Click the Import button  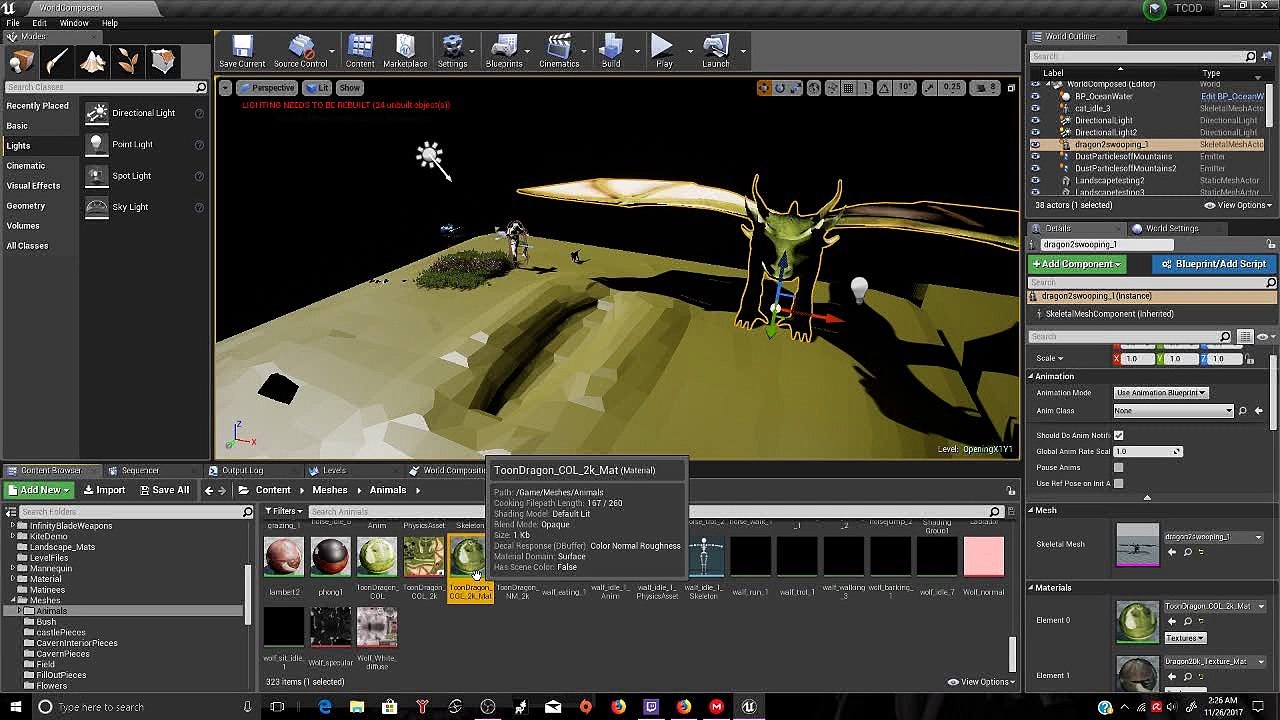click(104, 490)
